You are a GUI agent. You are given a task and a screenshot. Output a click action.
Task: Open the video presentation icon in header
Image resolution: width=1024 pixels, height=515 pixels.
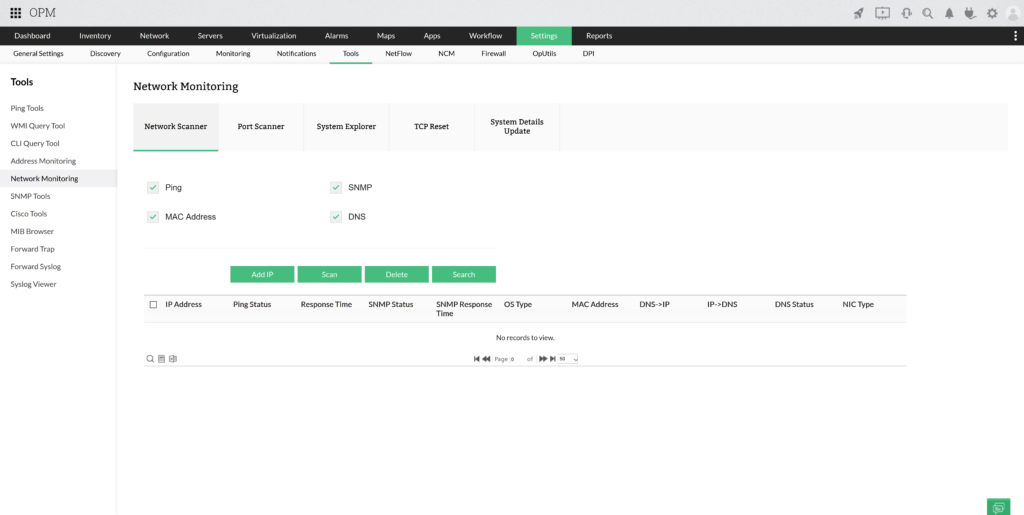pyautogui.click(x=882, y=13)
